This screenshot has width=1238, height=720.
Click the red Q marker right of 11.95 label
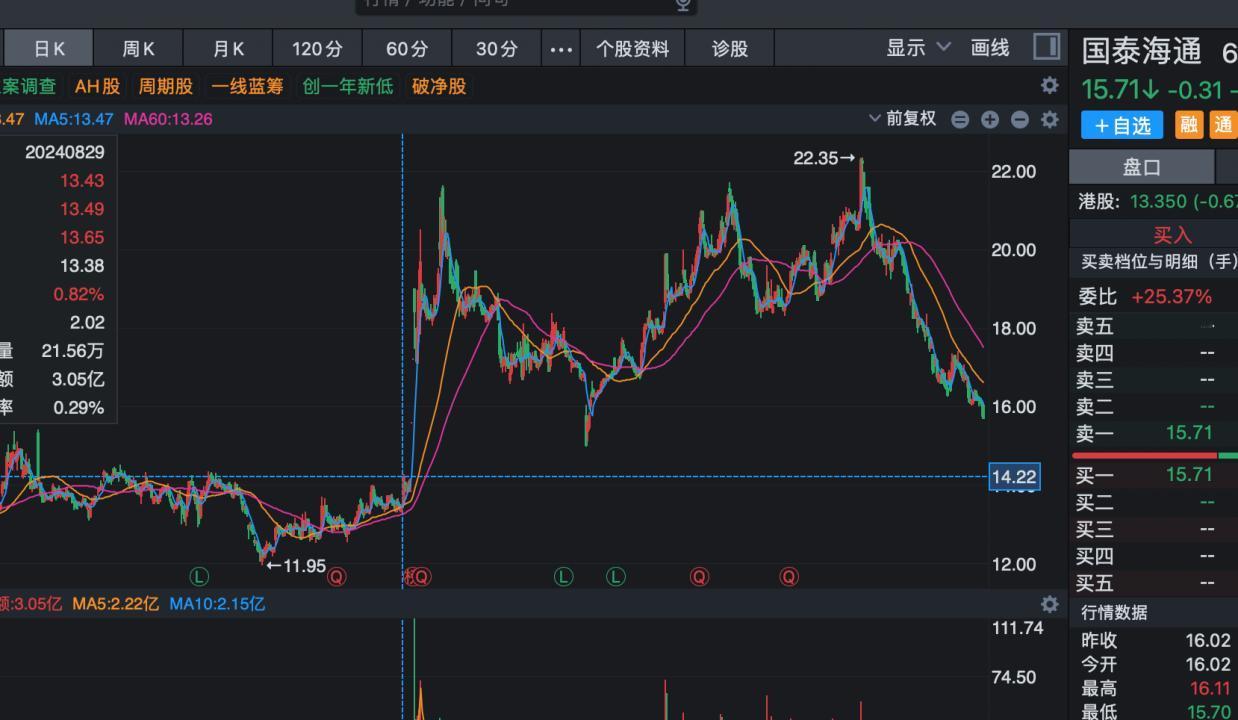(336, 576)
